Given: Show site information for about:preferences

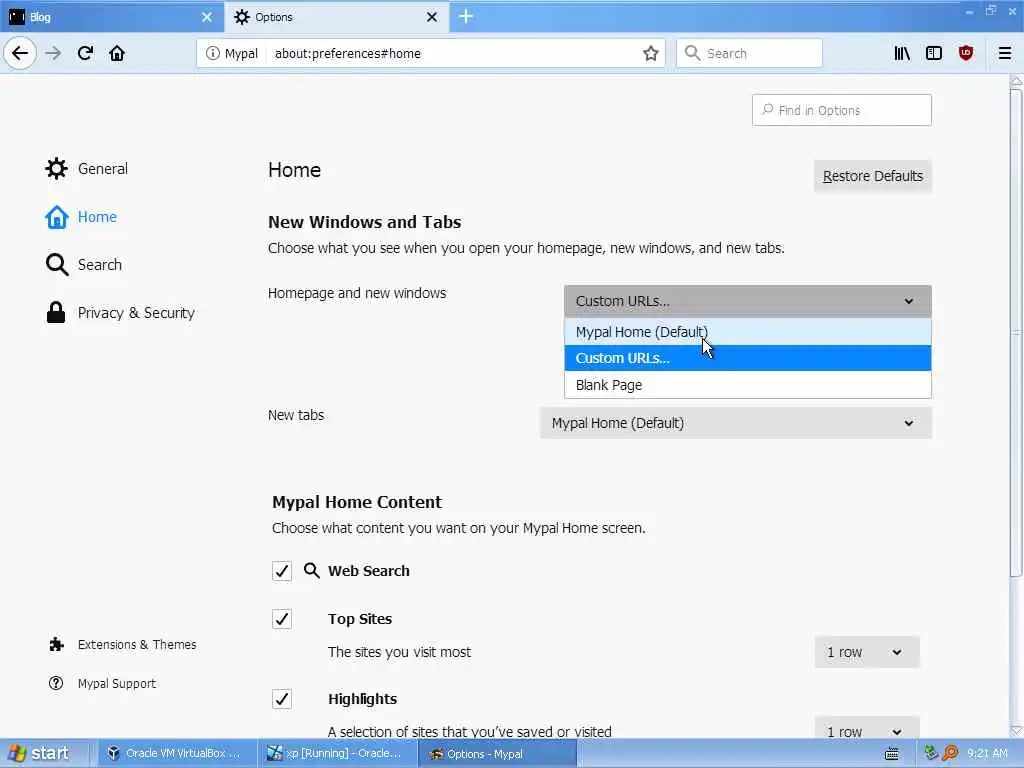Looking at the screenshot, I should (213, 54).
